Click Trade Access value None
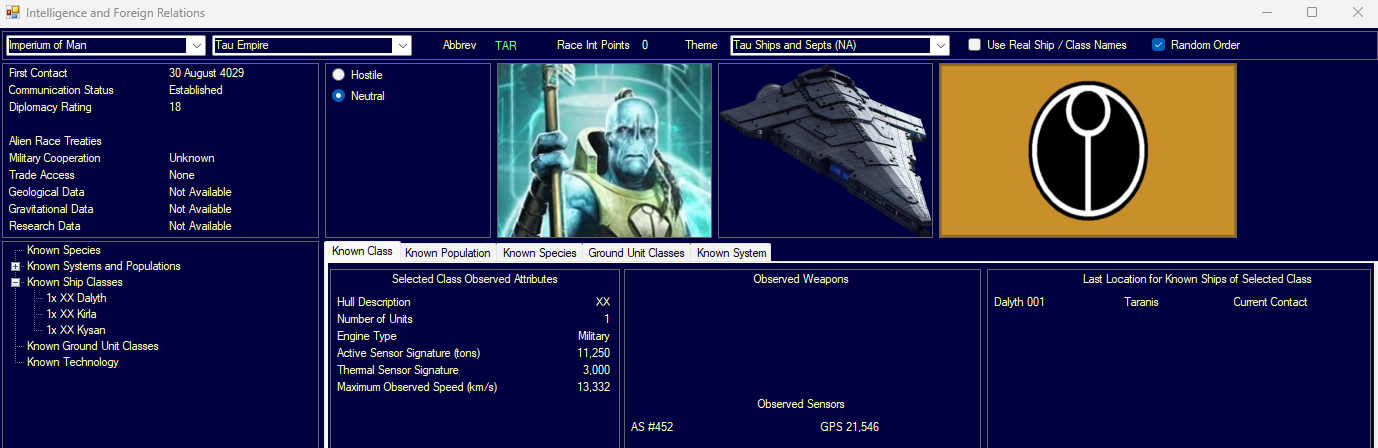The image size is (1378, 448). click(x=182, y=175)
